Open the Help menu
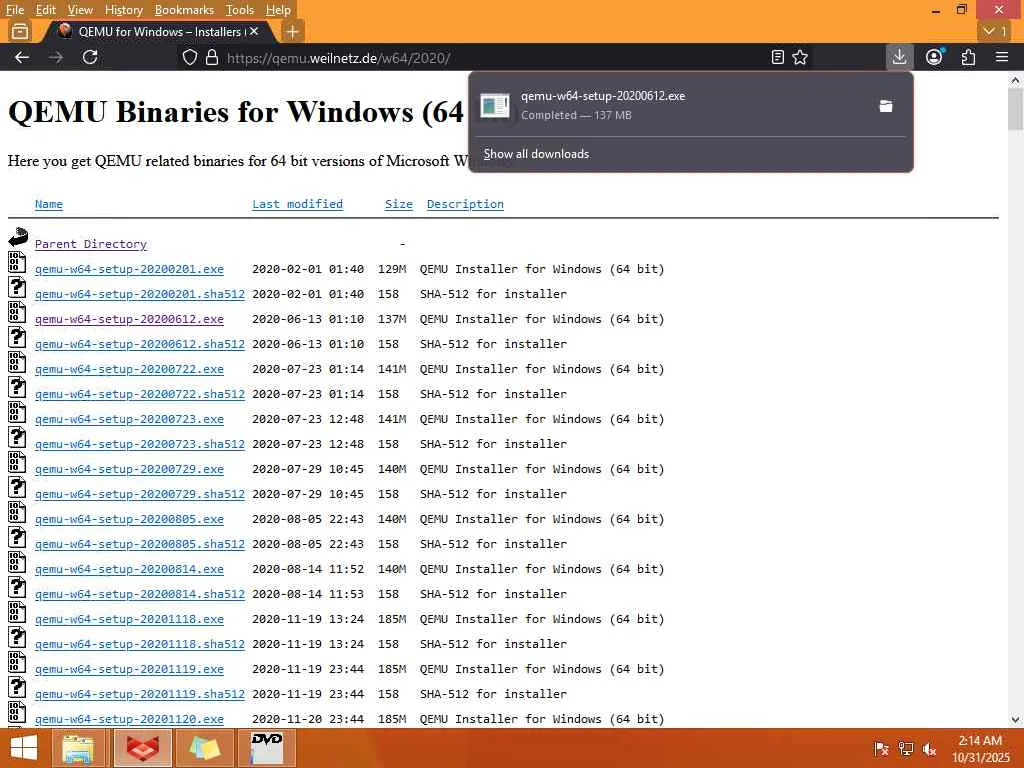Screen dimensions: 1024x768 pyautogui.click(x=278, y=10)
